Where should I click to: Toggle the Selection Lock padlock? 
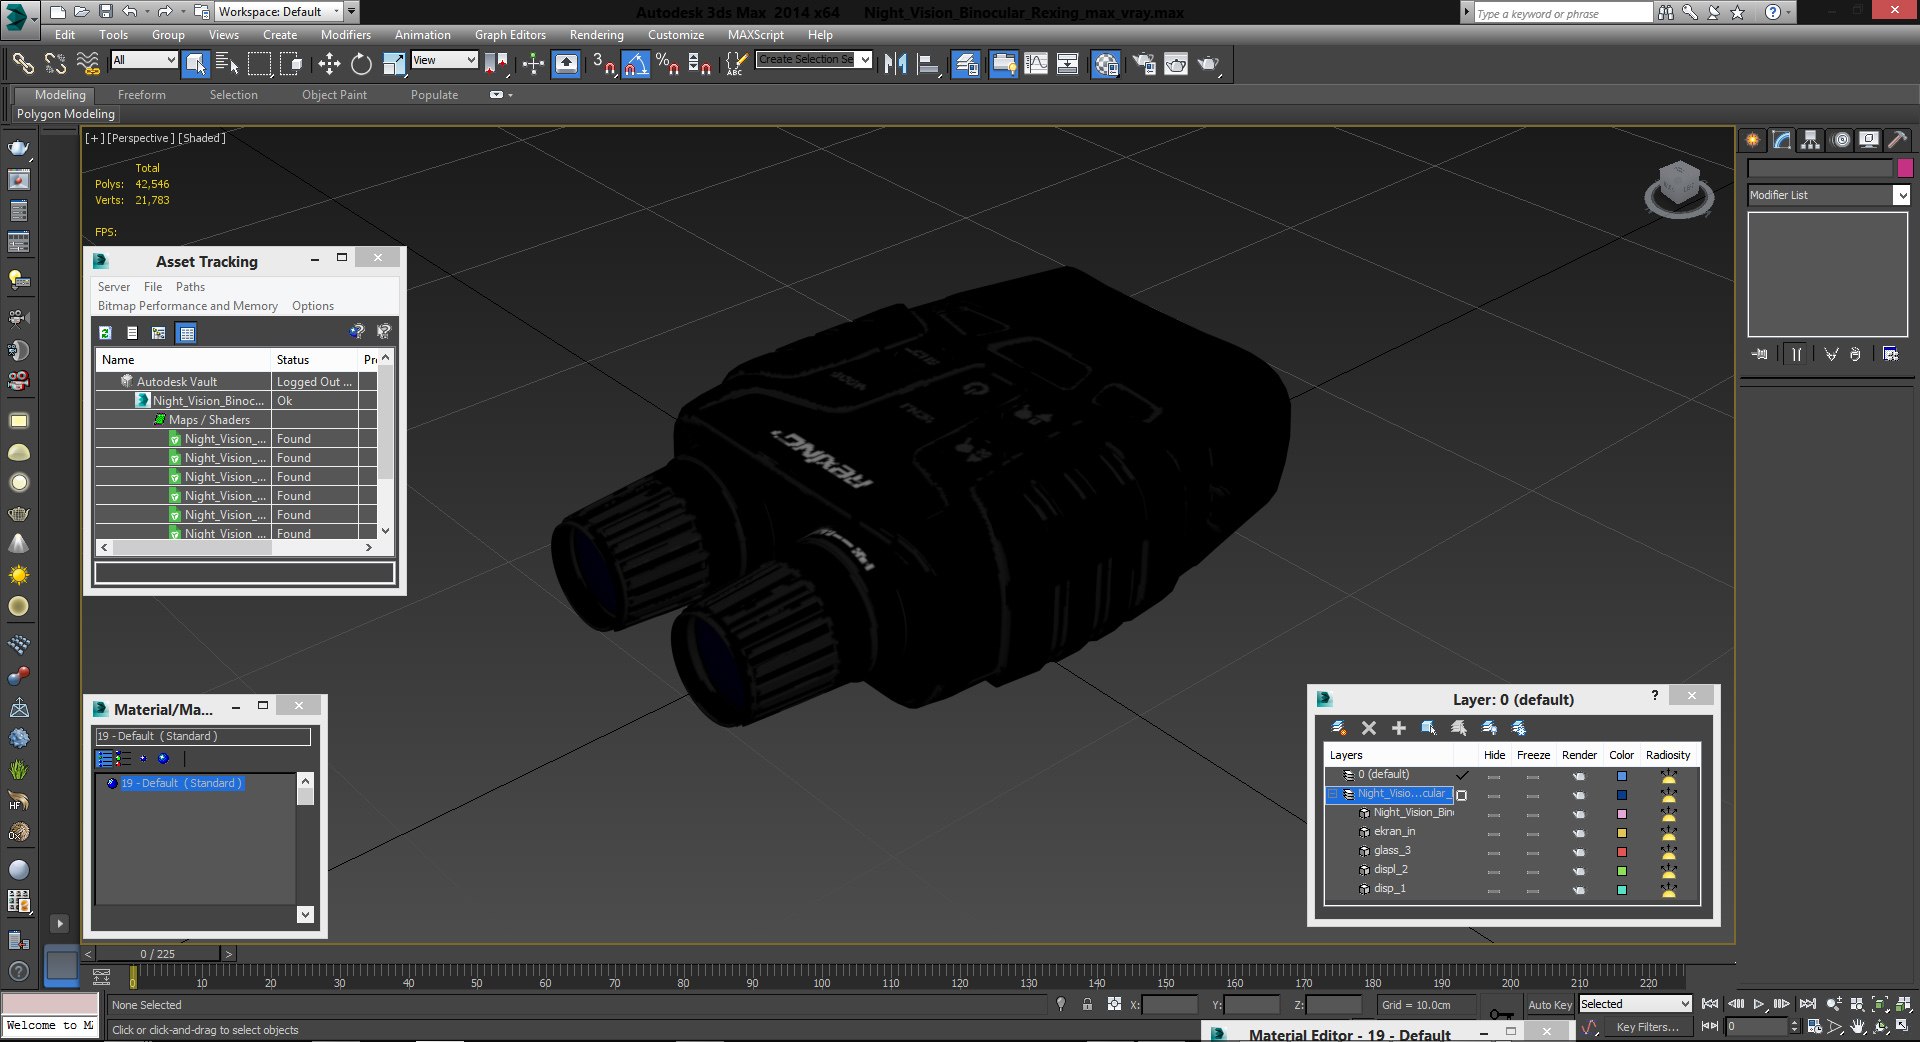tap(1087, 1005)
